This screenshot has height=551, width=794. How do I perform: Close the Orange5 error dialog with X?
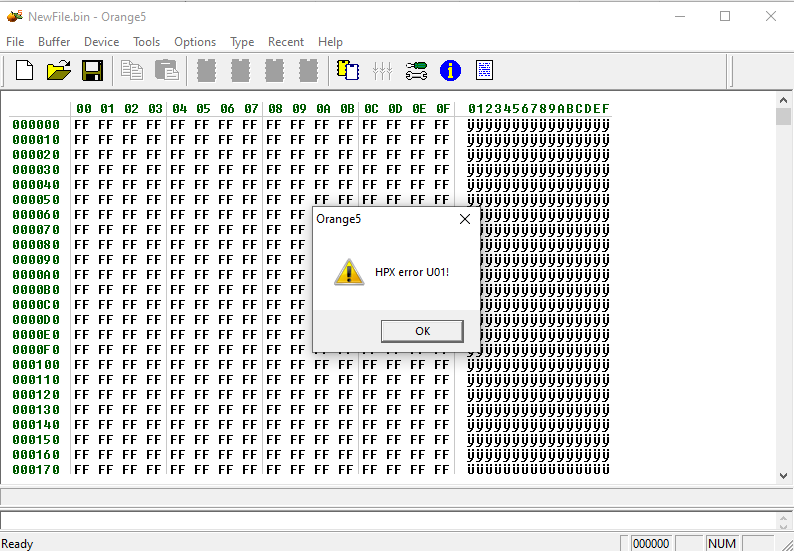pos(465,219)
